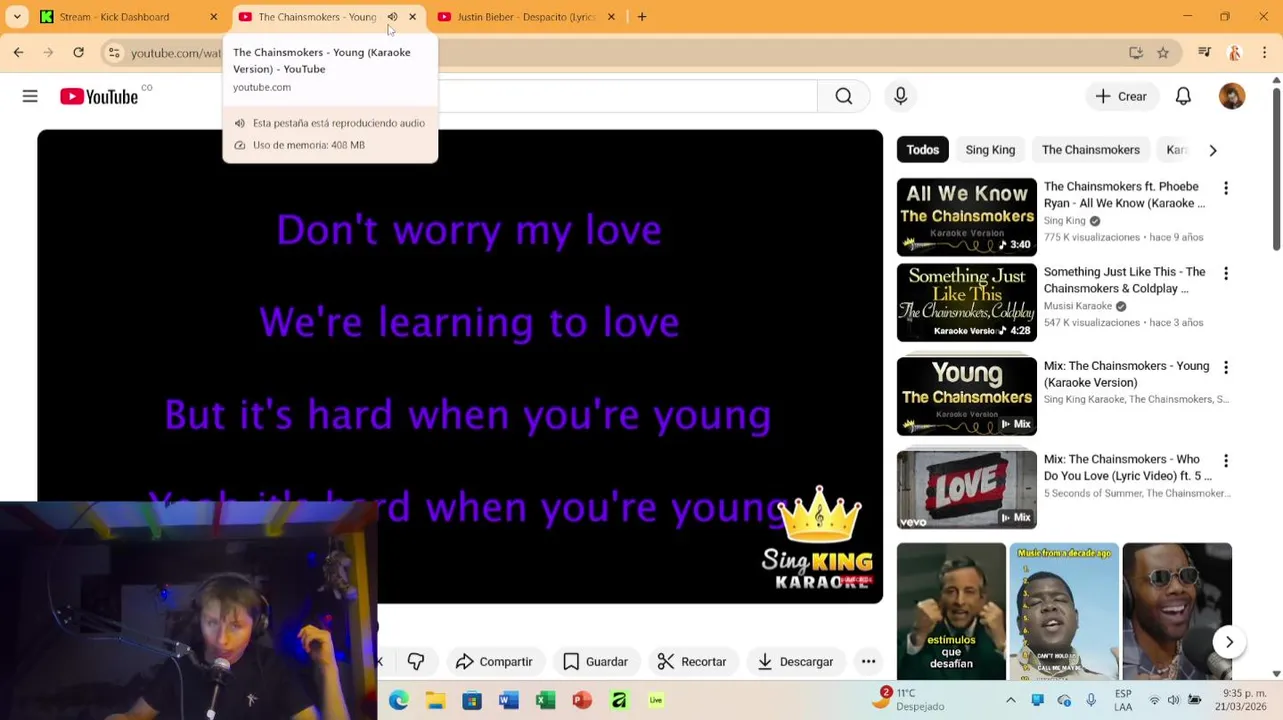Open options for All We Know video
The width and height of the screenshot is (1283, 720).
pos(1226,188)
